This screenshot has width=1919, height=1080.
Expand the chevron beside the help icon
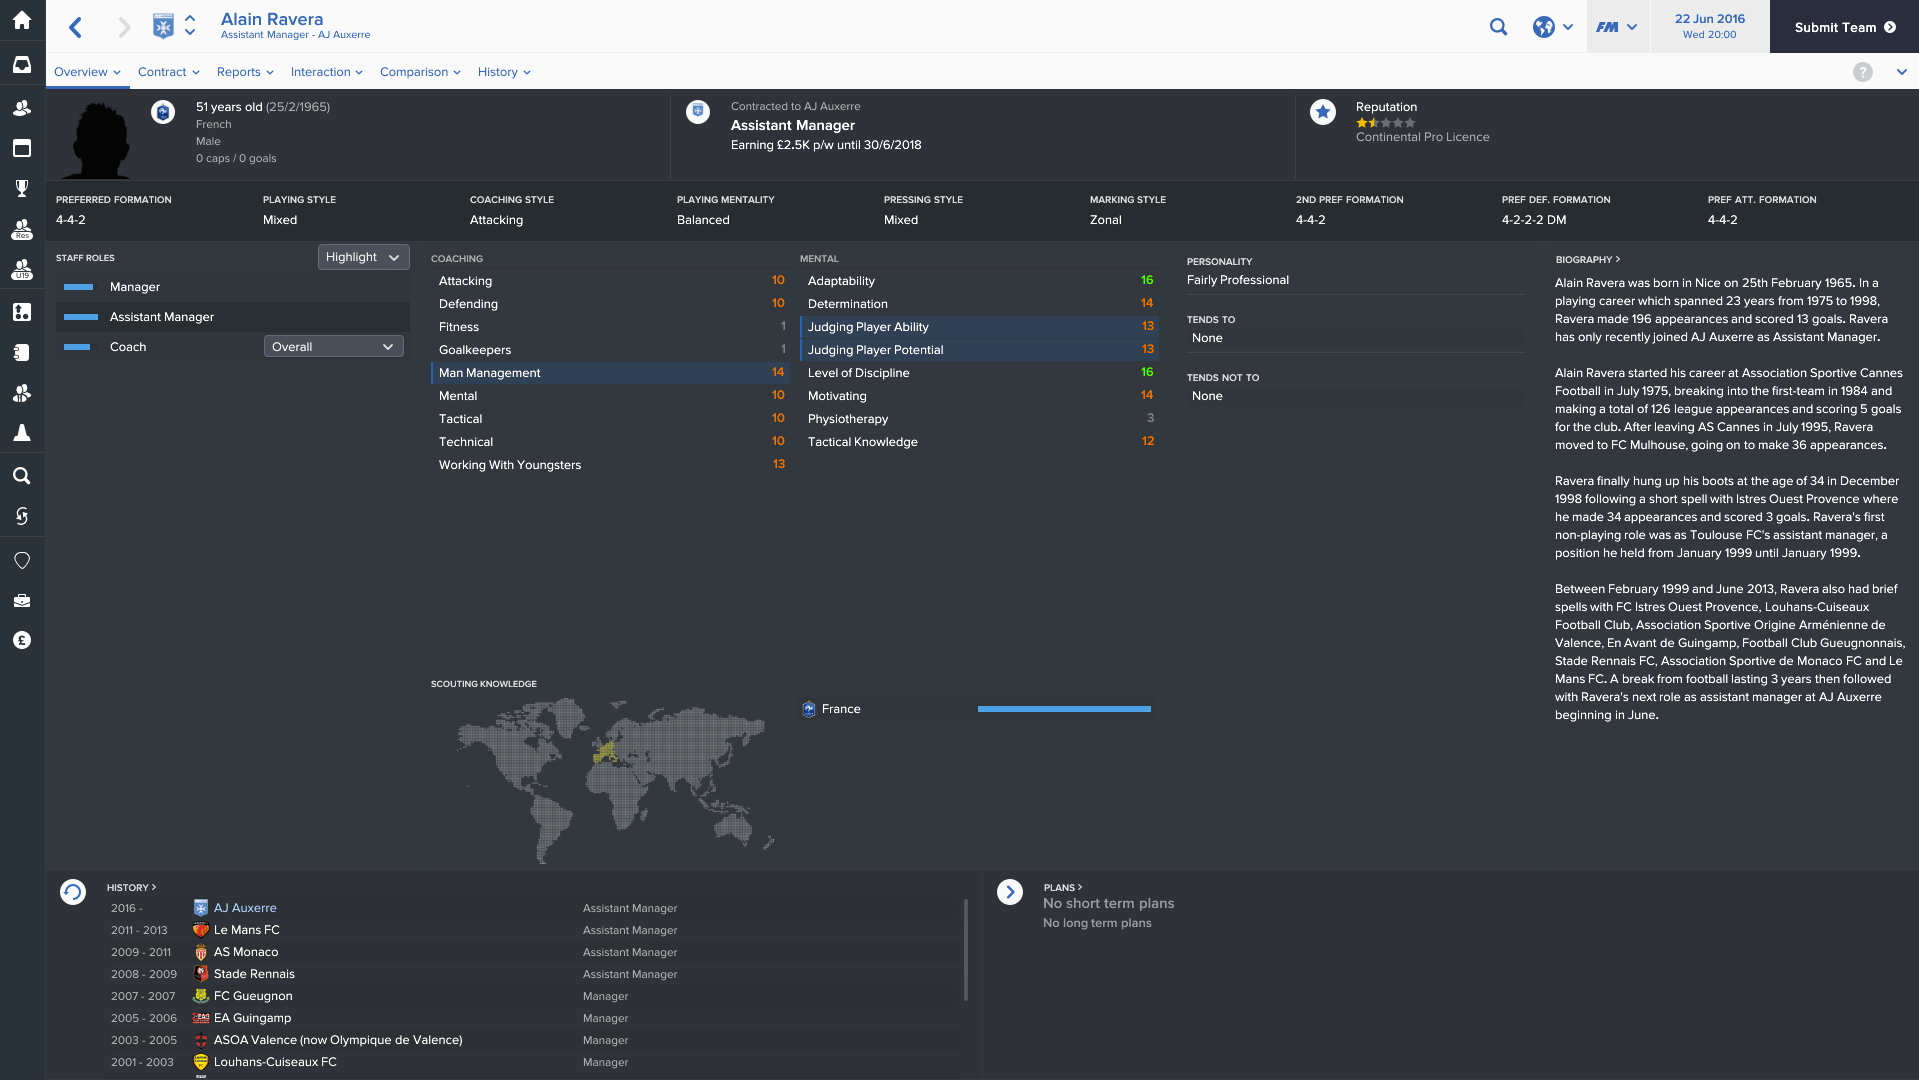coord(1901,72)
